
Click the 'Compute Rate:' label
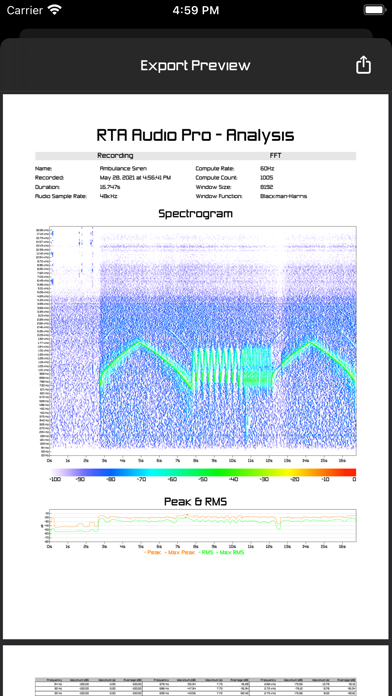pos(215,169)
